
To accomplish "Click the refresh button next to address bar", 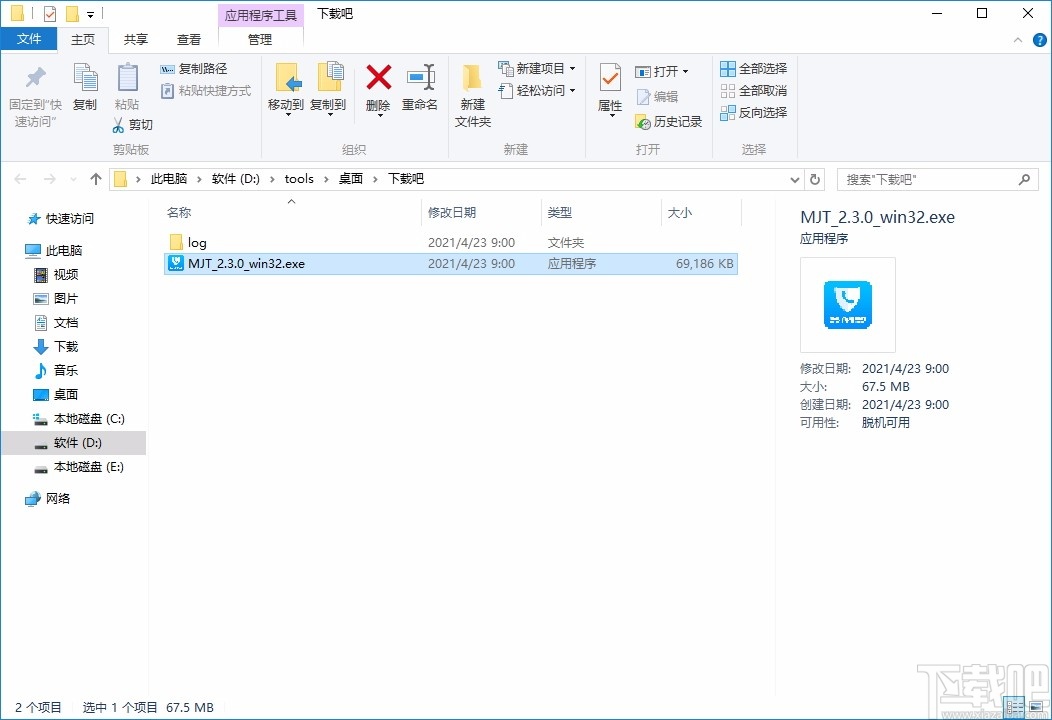I will (x=815, y=178).
